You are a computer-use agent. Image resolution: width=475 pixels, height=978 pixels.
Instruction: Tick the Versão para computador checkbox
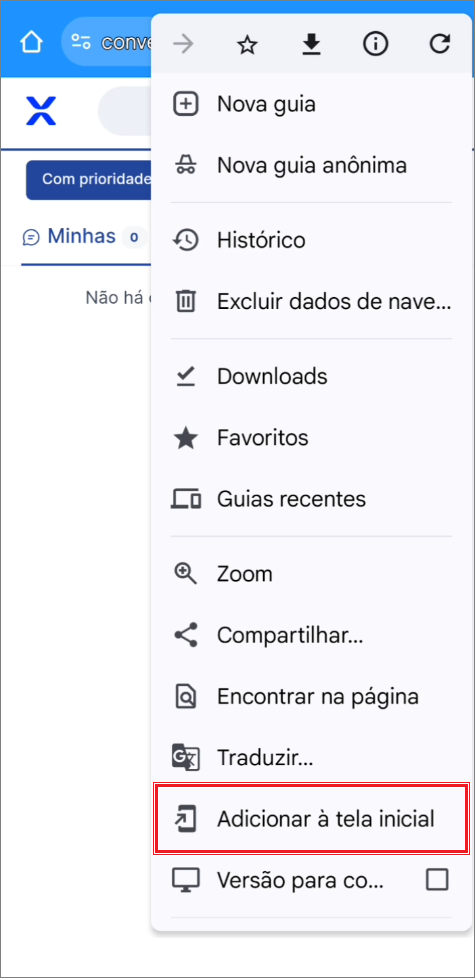coord(437,880)
